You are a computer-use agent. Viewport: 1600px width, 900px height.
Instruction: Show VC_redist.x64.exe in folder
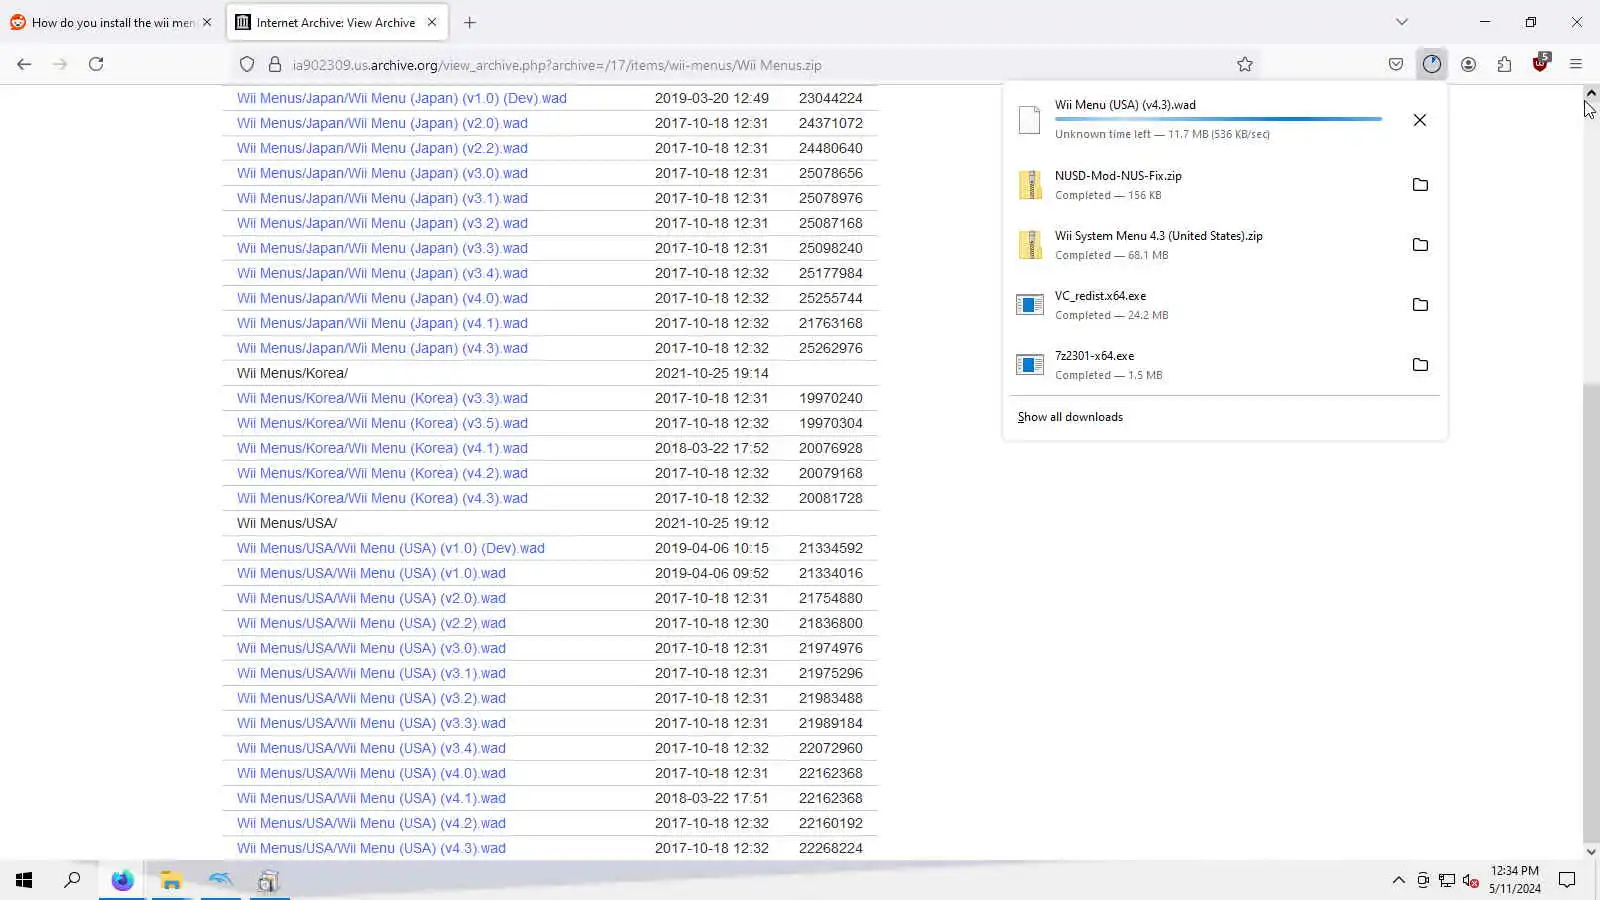click(x=1420, y=305)
